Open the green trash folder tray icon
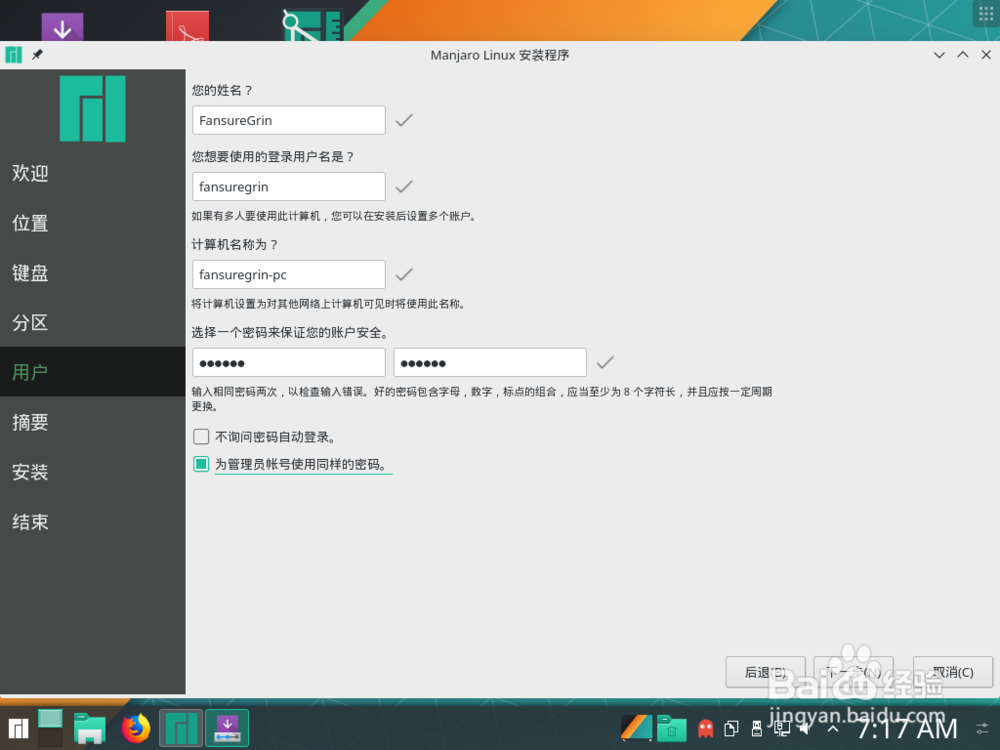The width and height of the screenshot is (1000, 750). pyautogui.click(x=672, y=728)
